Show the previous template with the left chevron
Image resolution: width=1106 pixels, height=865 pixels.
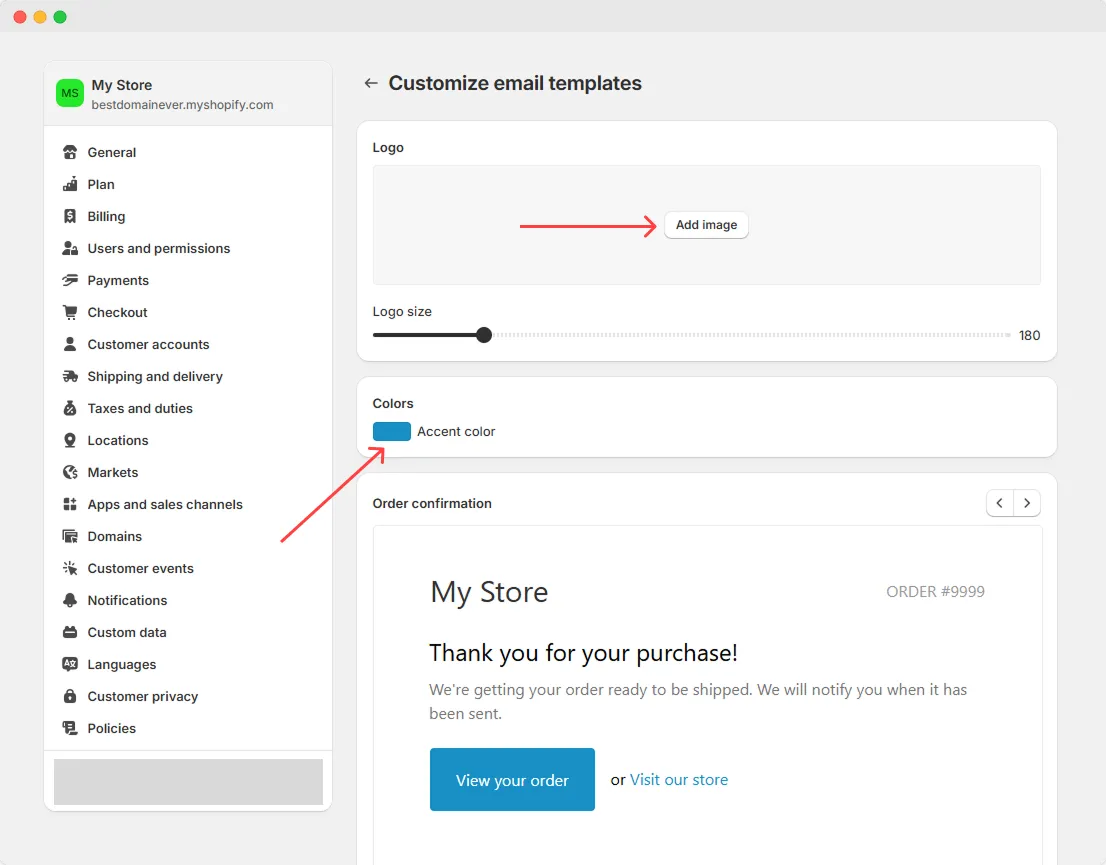coord(999,503)
